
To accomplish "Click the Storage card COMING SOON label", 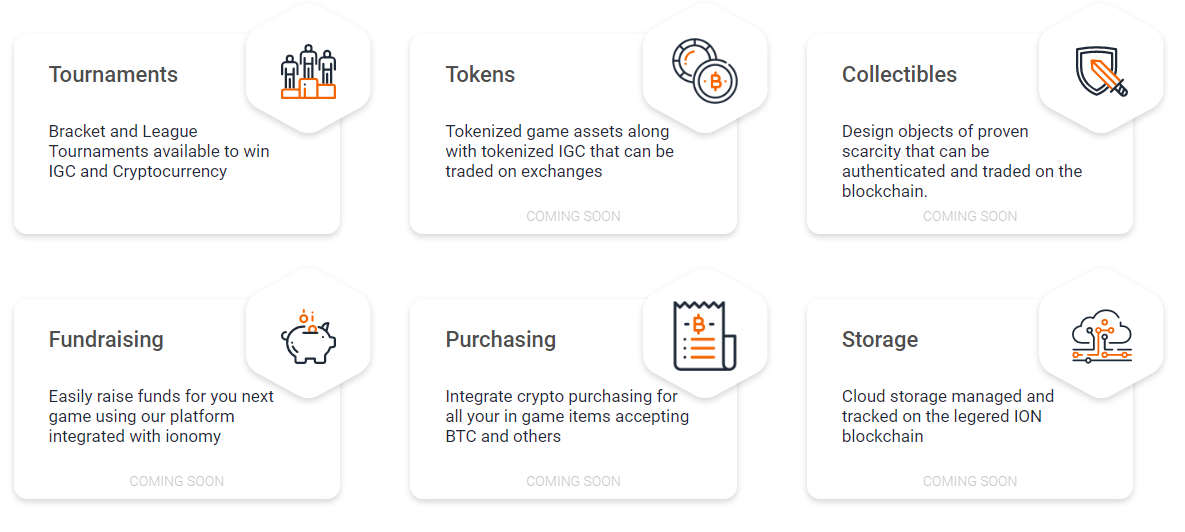I will [970, 481].
